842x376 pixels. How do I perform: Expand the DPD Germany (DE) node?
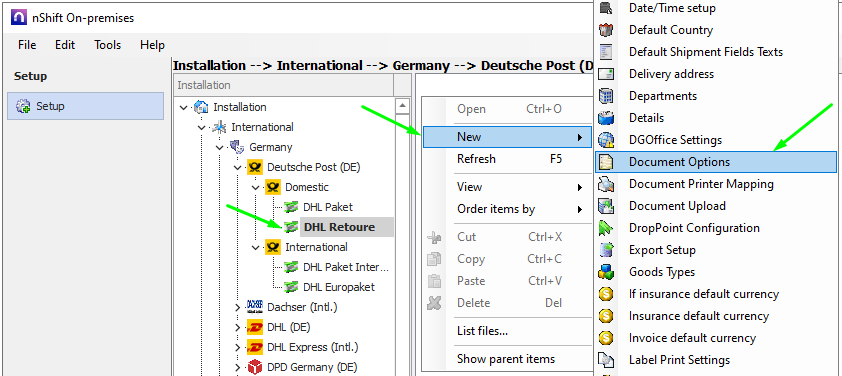coord(238,367)
